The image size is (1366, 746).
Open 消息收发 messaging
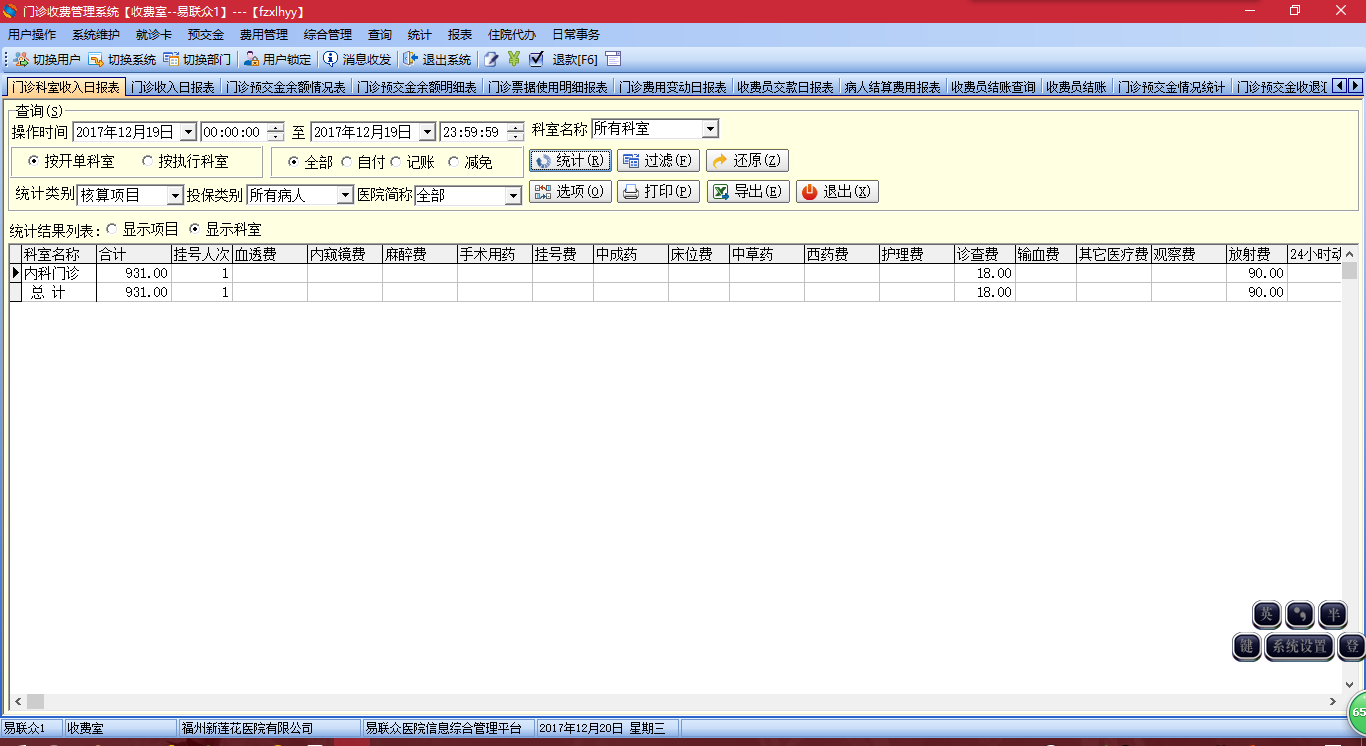[x=357, y=59]
